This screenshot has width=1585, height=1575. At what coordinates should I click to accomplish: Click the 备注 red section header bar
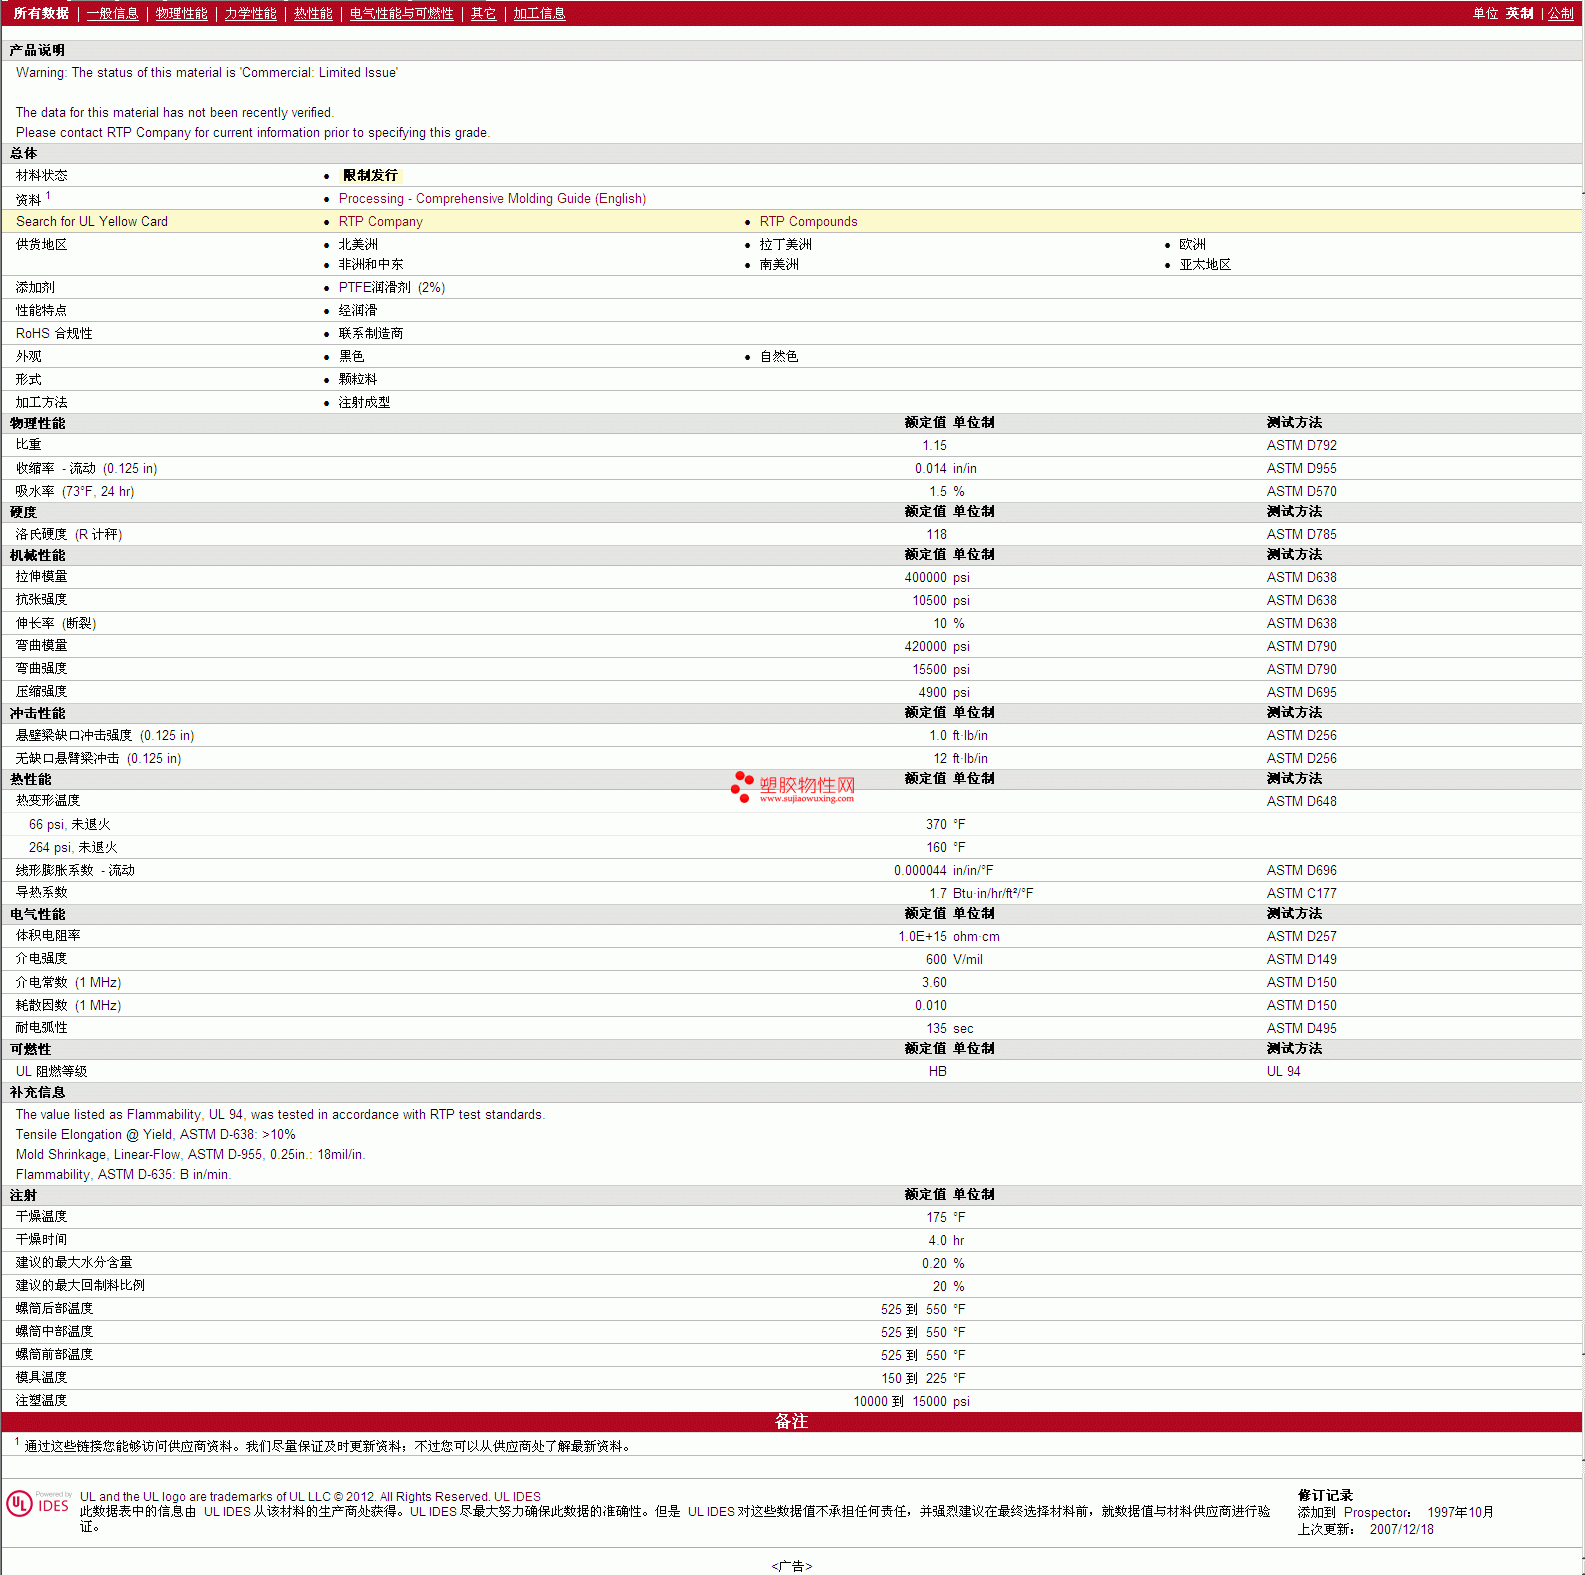(791, 1422)
